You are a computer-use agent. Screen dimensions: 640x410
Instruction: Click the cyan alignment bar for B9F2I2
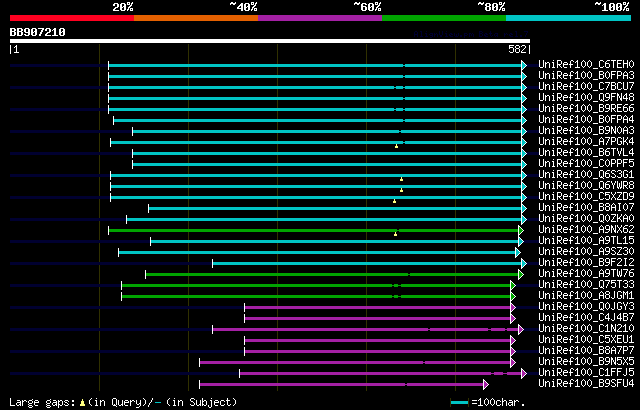pos(369,264)
